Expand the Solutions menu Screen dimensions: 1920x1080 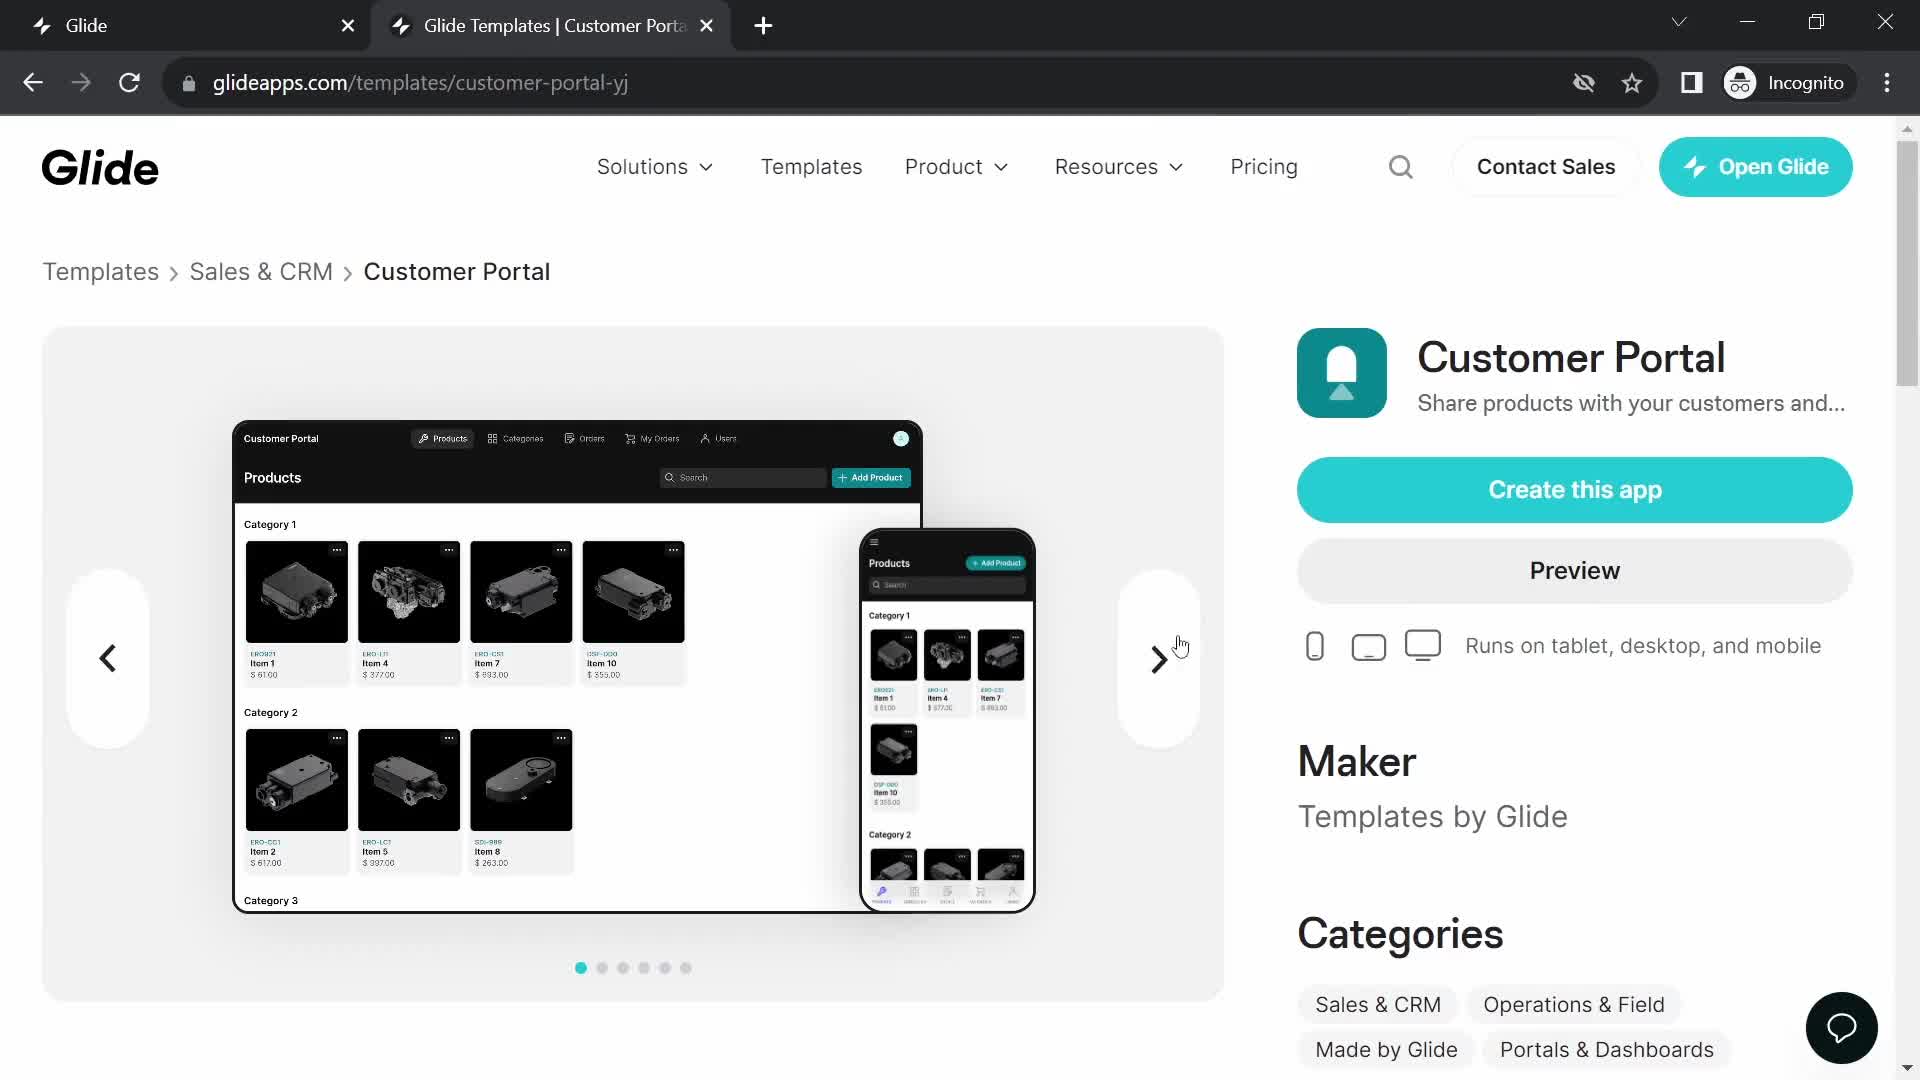click(x=655, y=167)
